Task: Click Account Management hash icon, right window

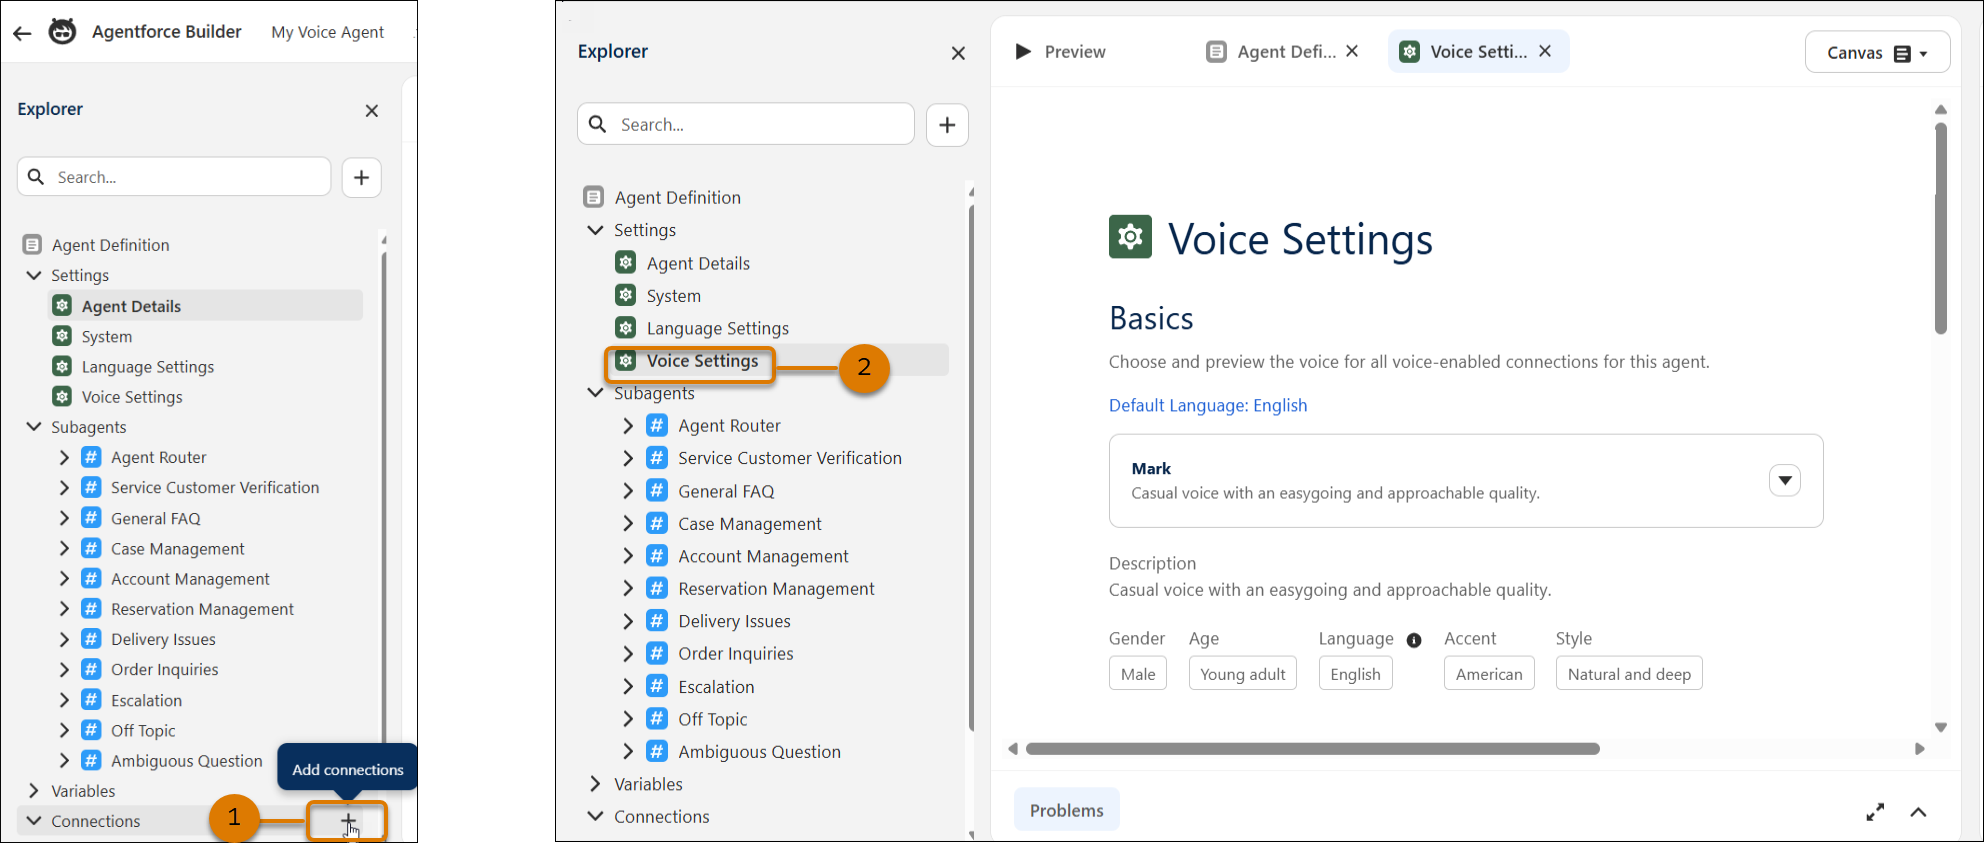Action: coord(657,555)
